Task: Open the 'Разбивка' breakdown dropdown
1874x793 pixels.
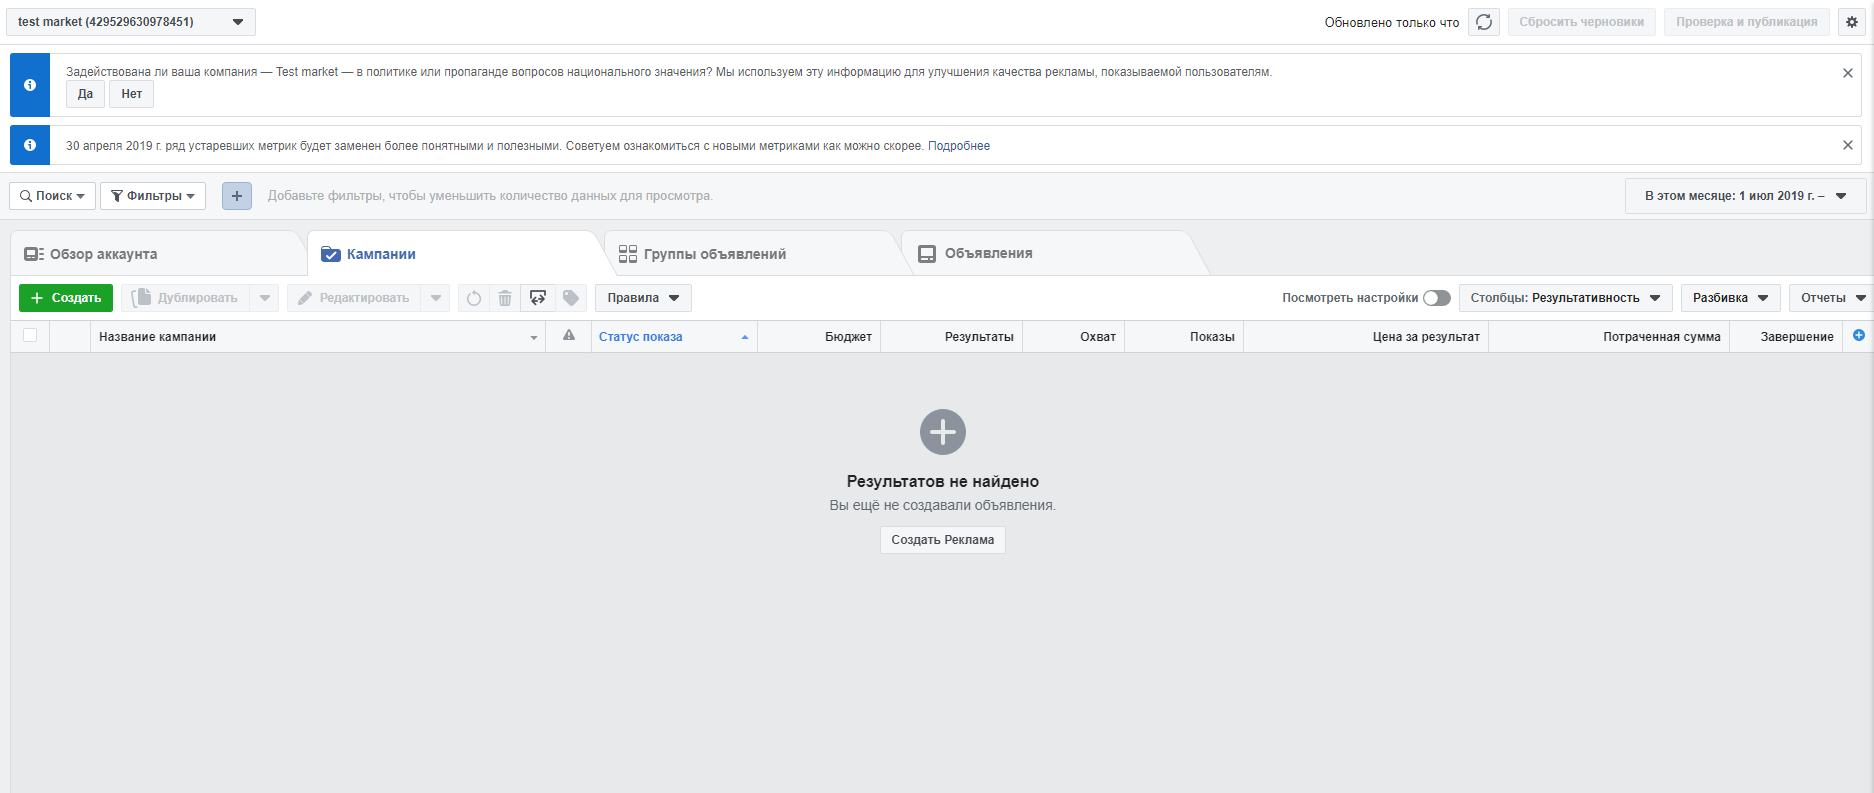Action: [1730, 298]
